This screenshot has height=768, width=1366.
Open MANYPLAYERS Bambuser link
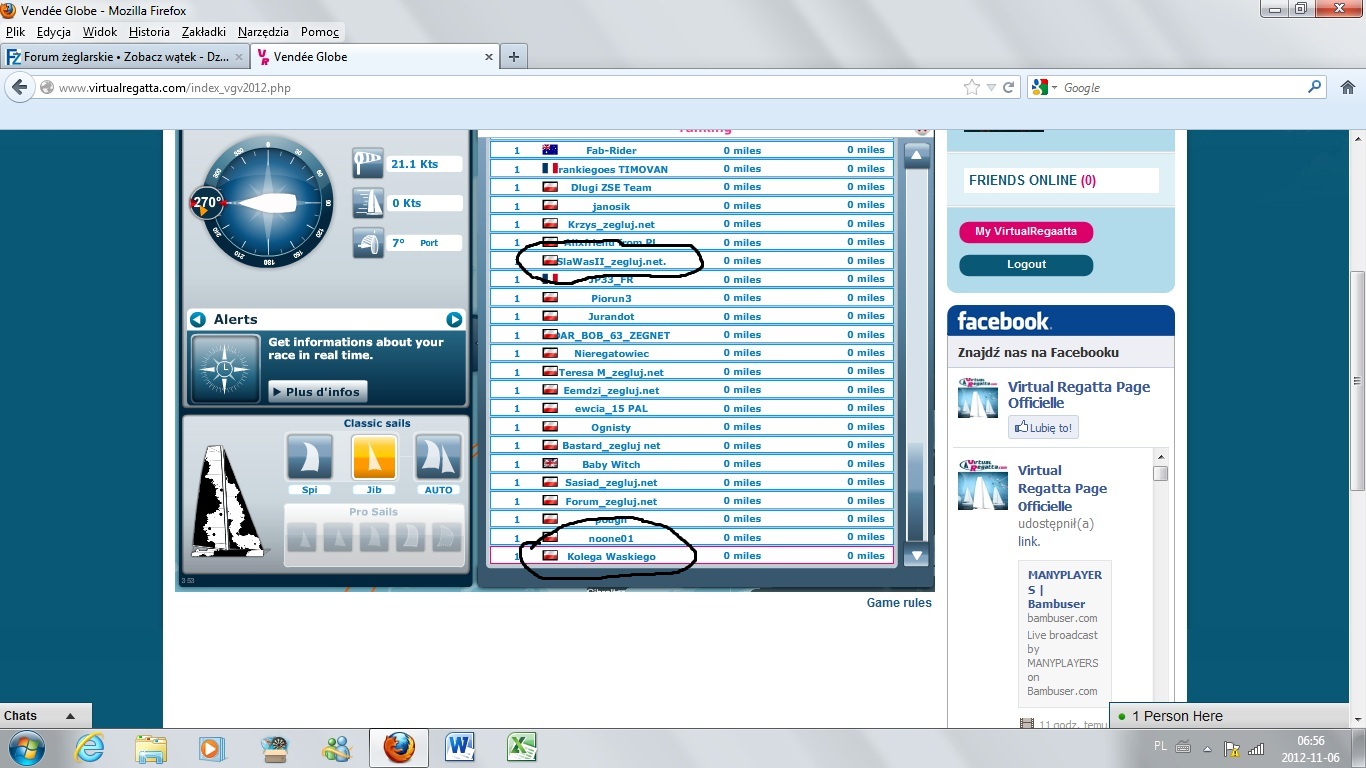pyautogui.click(x=1065, y=589)
